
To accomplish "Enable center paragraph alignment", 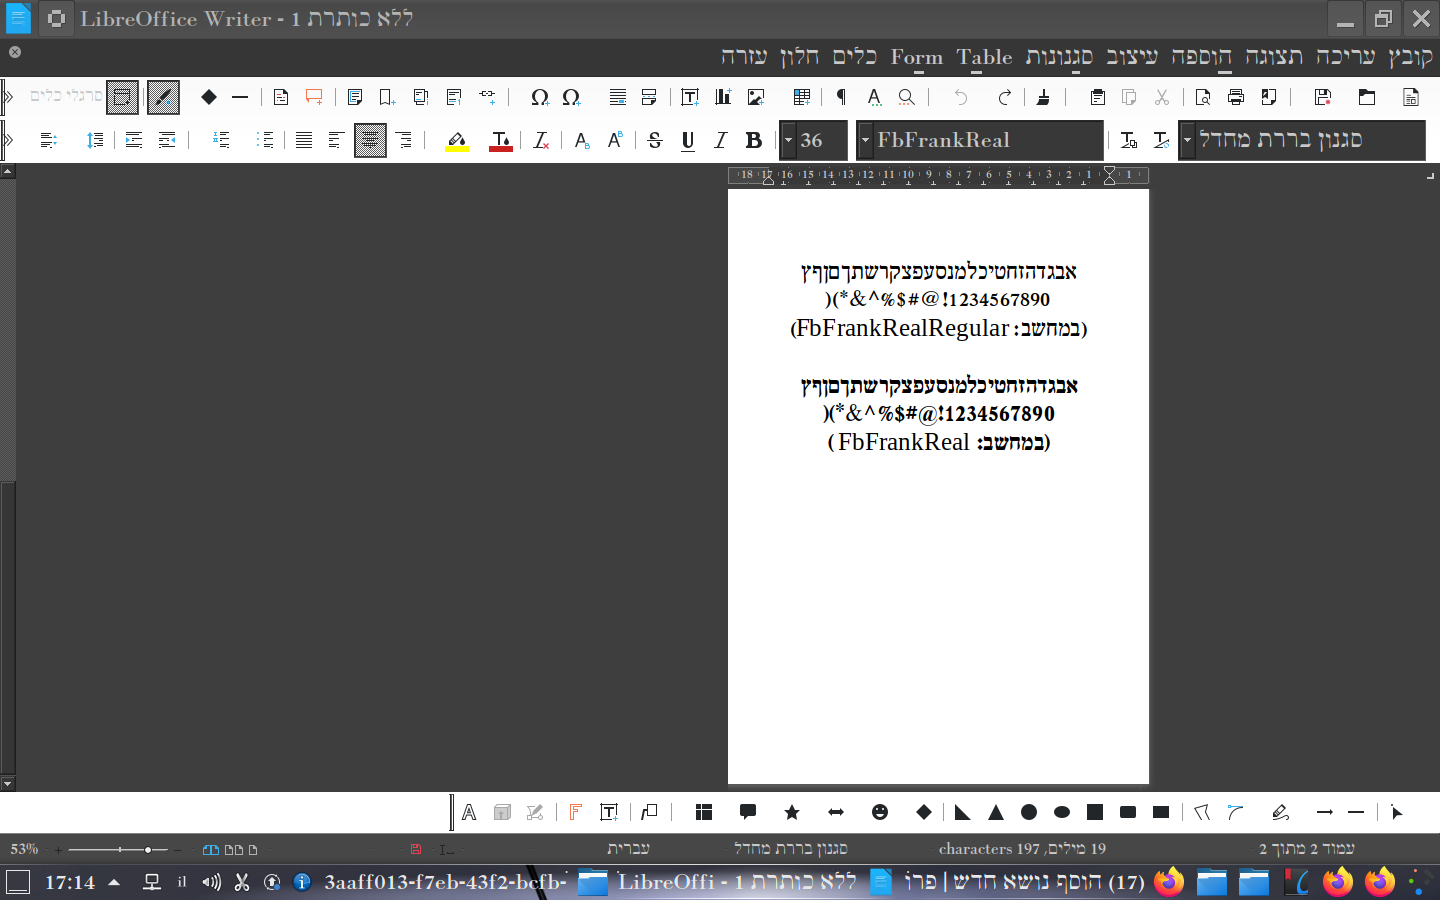I will tap(370, 141).
